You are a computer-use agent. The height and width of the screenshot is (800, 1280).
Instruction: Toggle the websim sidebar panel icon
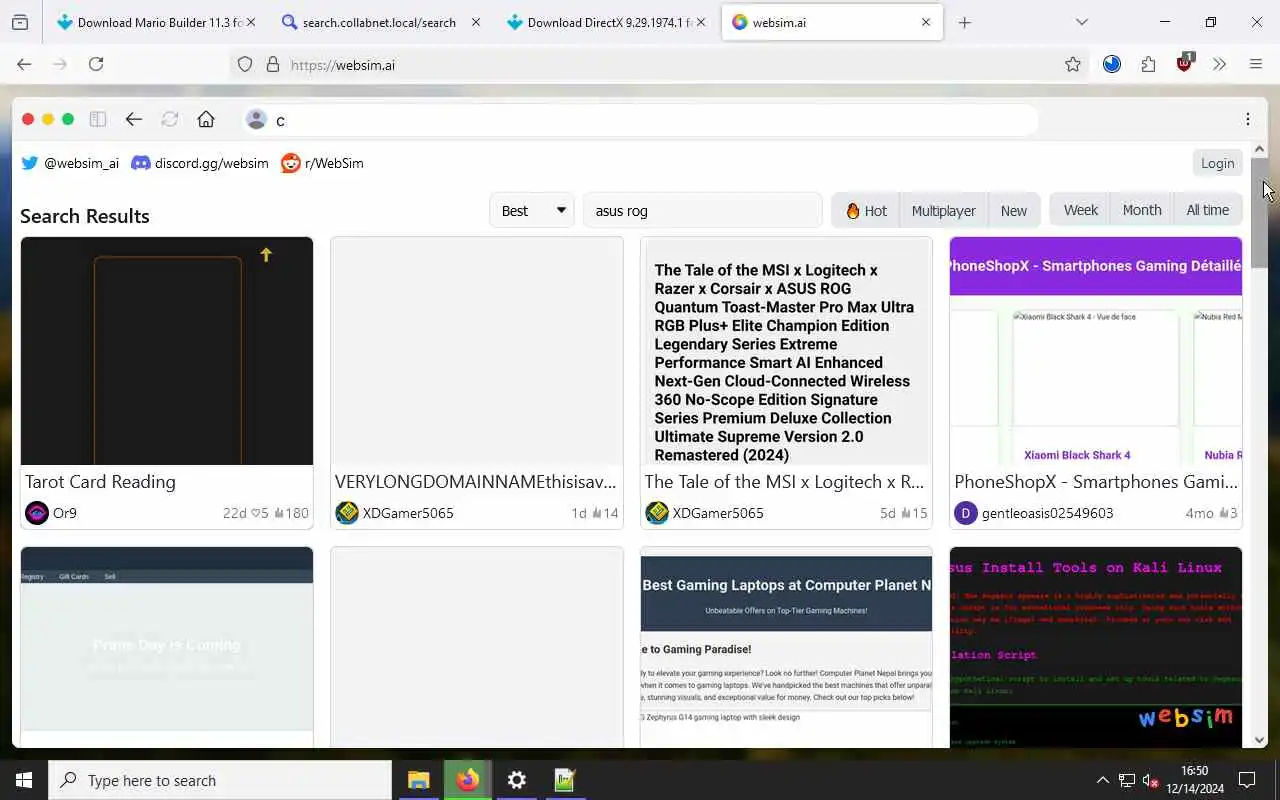98,120
